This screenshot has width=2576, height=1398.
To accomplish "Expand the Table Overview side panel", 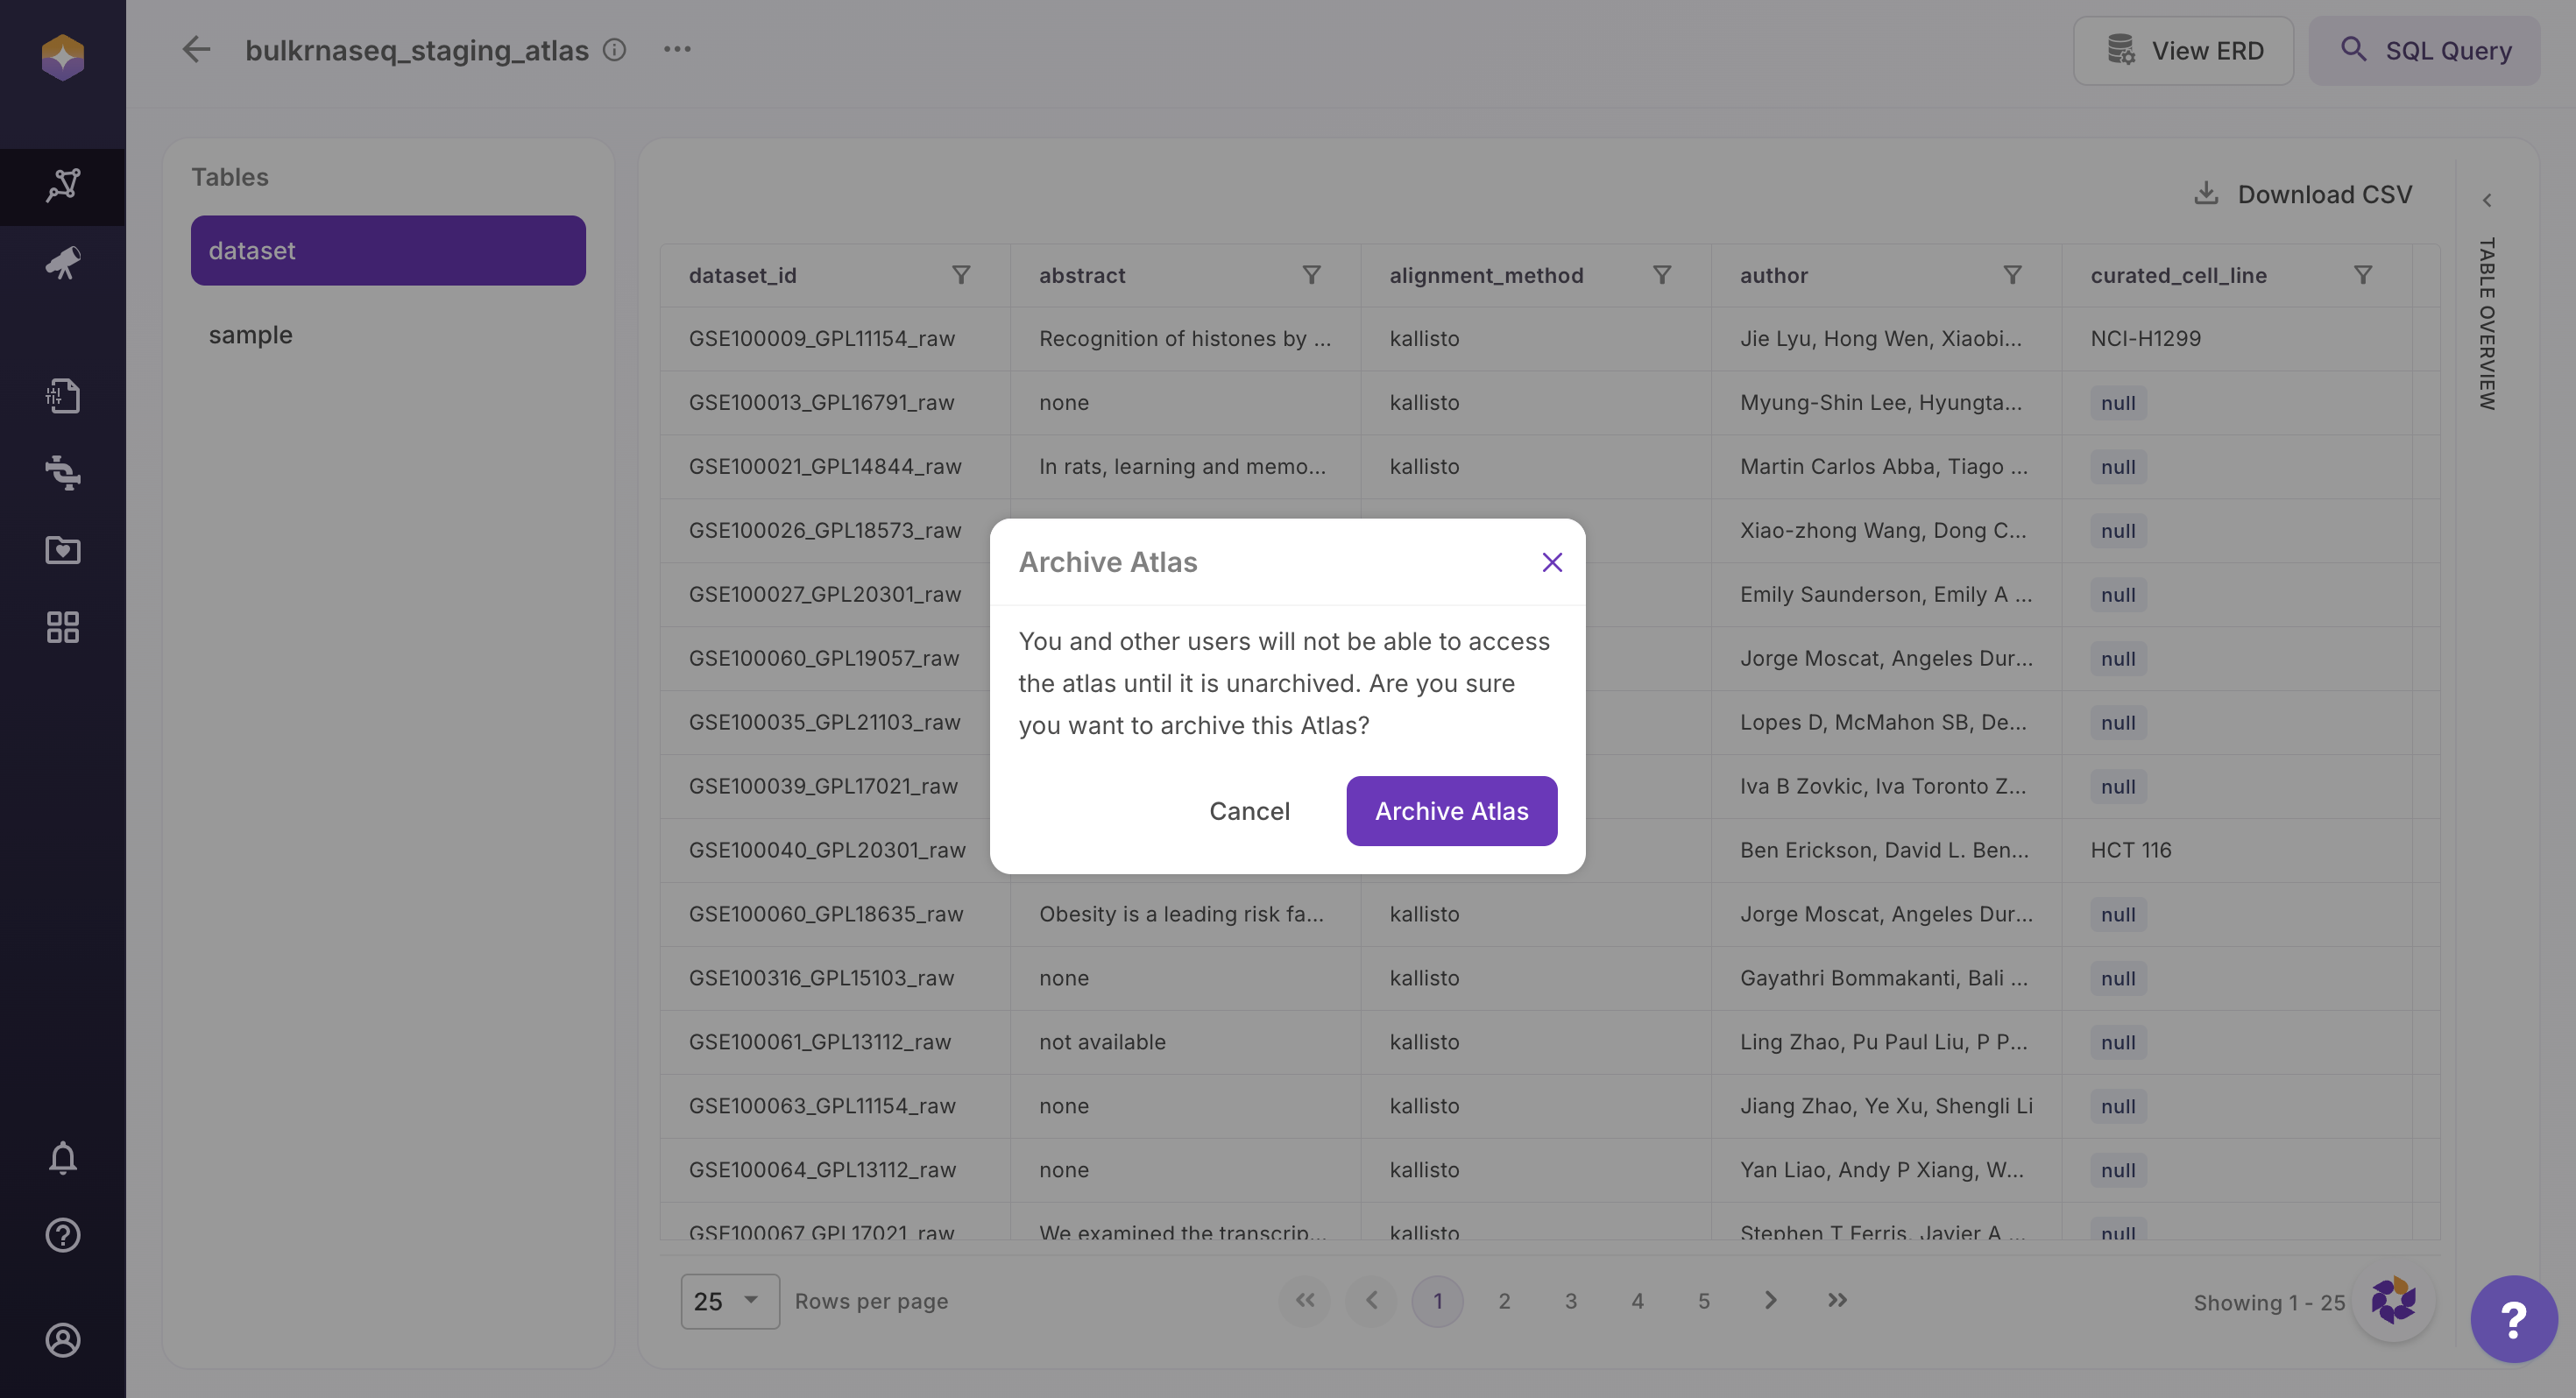I will pos(2486,201).
